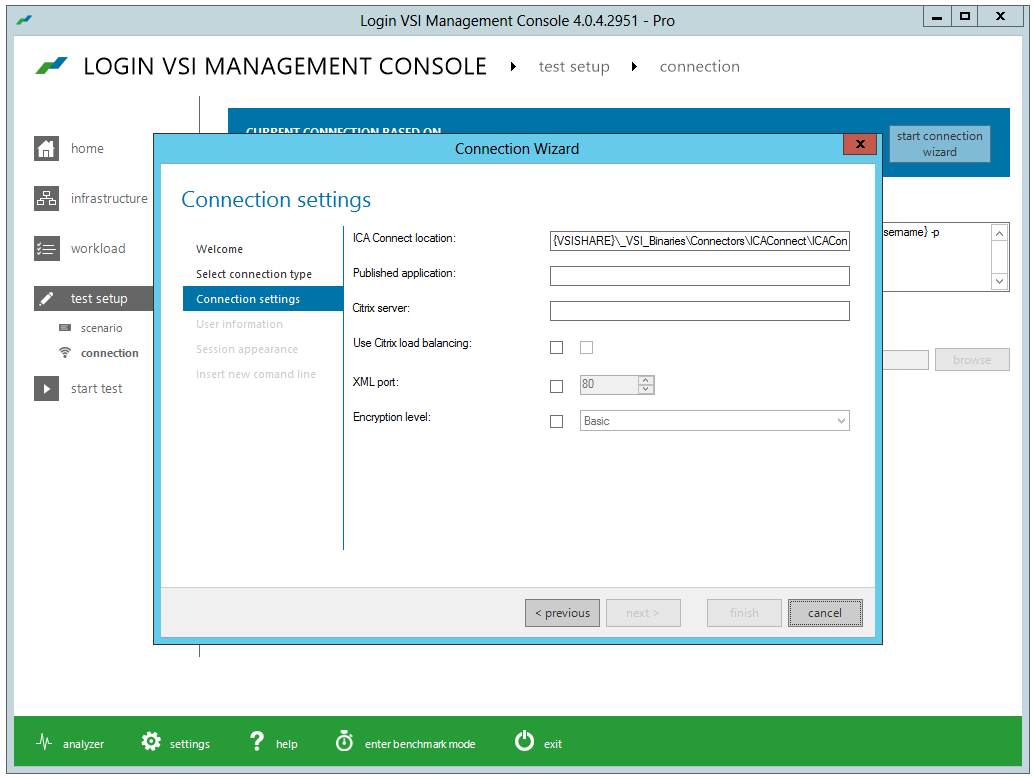Enable the XML port checkbox
The width and height of the screenshot is (1034, 779).
coord(557,387)
